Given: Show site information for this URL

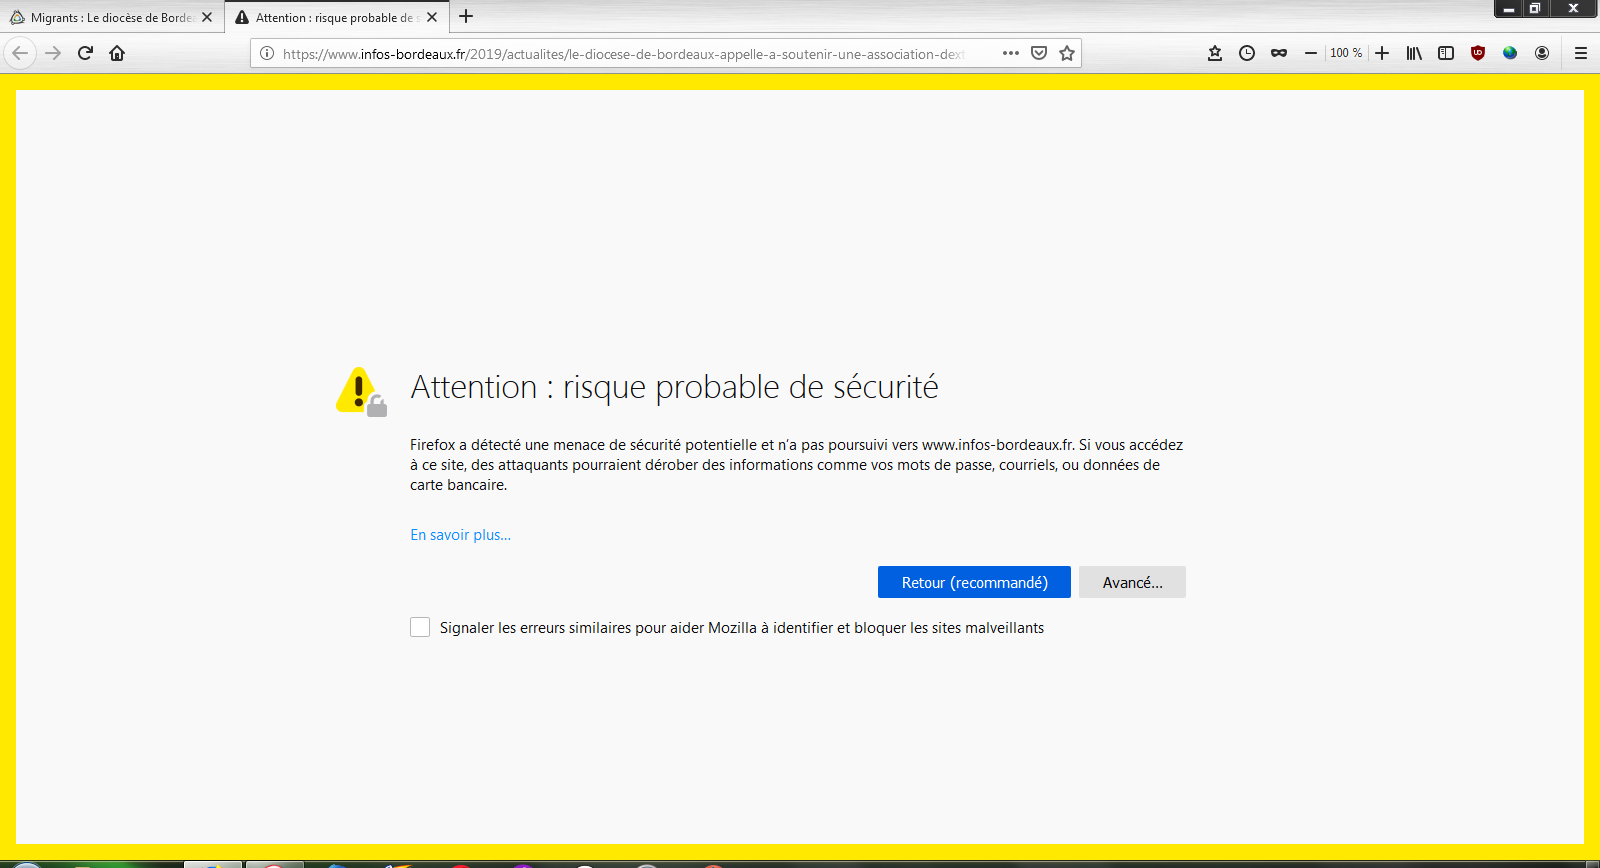Looking at the screenshot, I should point(267,53).
